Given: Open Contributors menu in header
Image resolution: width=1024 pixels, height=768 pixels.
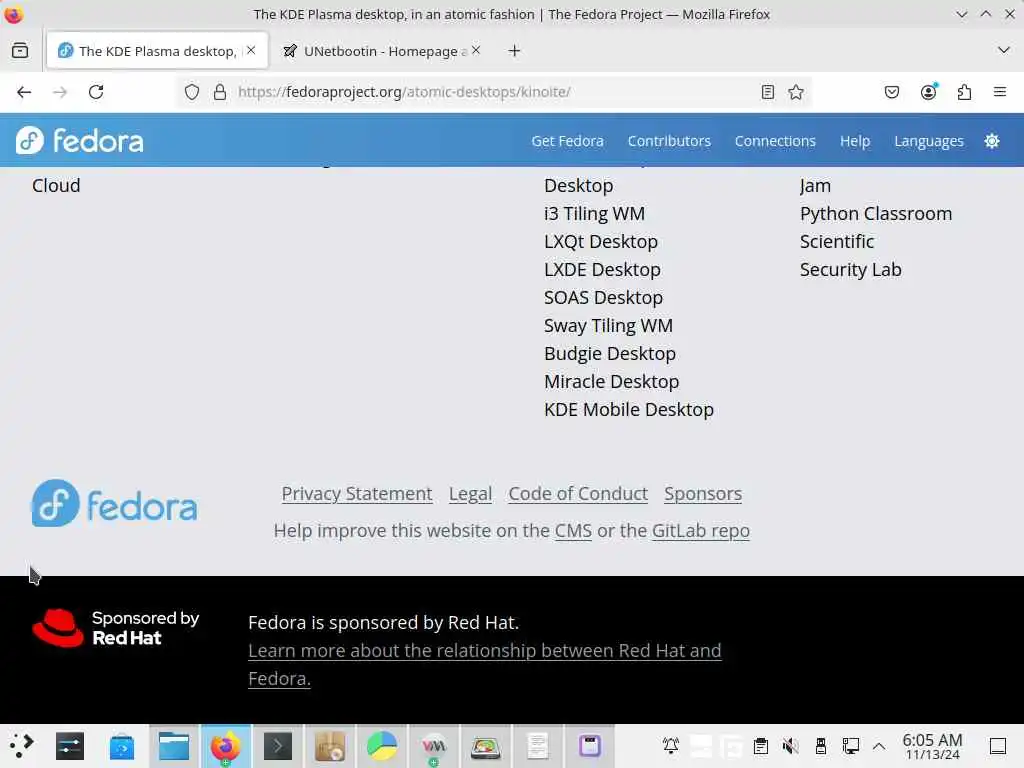Looking at the screenshot, I should (x=669, y=141).
